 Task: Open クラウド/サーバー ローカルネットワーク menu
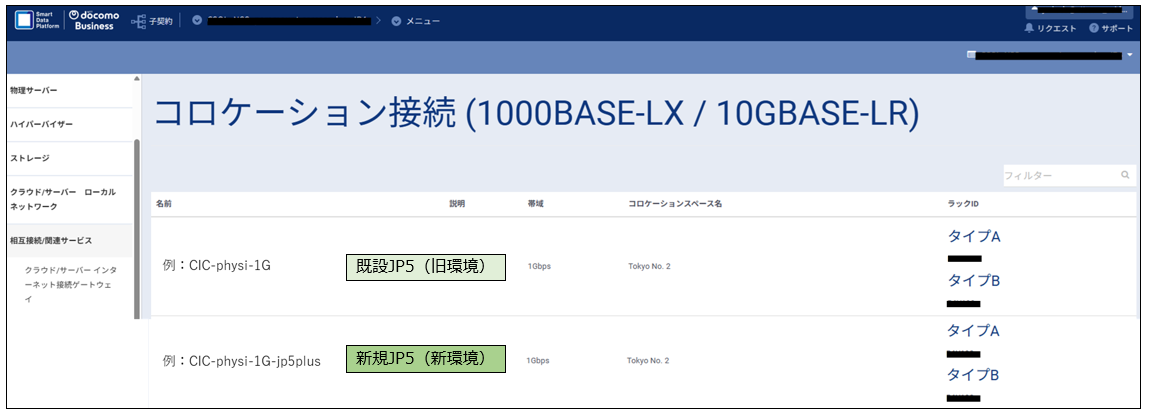[x=62, y=198]
